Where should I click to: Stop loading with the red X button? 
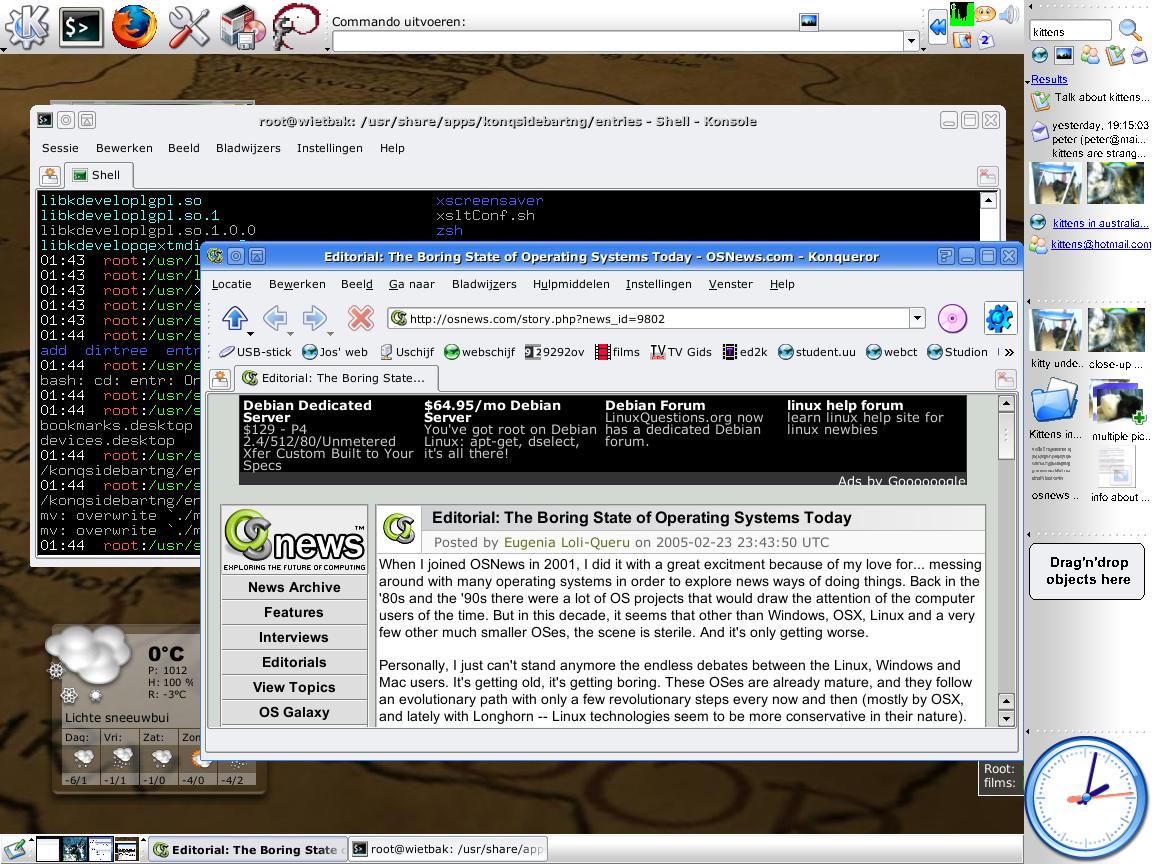(x=361, y=317)
